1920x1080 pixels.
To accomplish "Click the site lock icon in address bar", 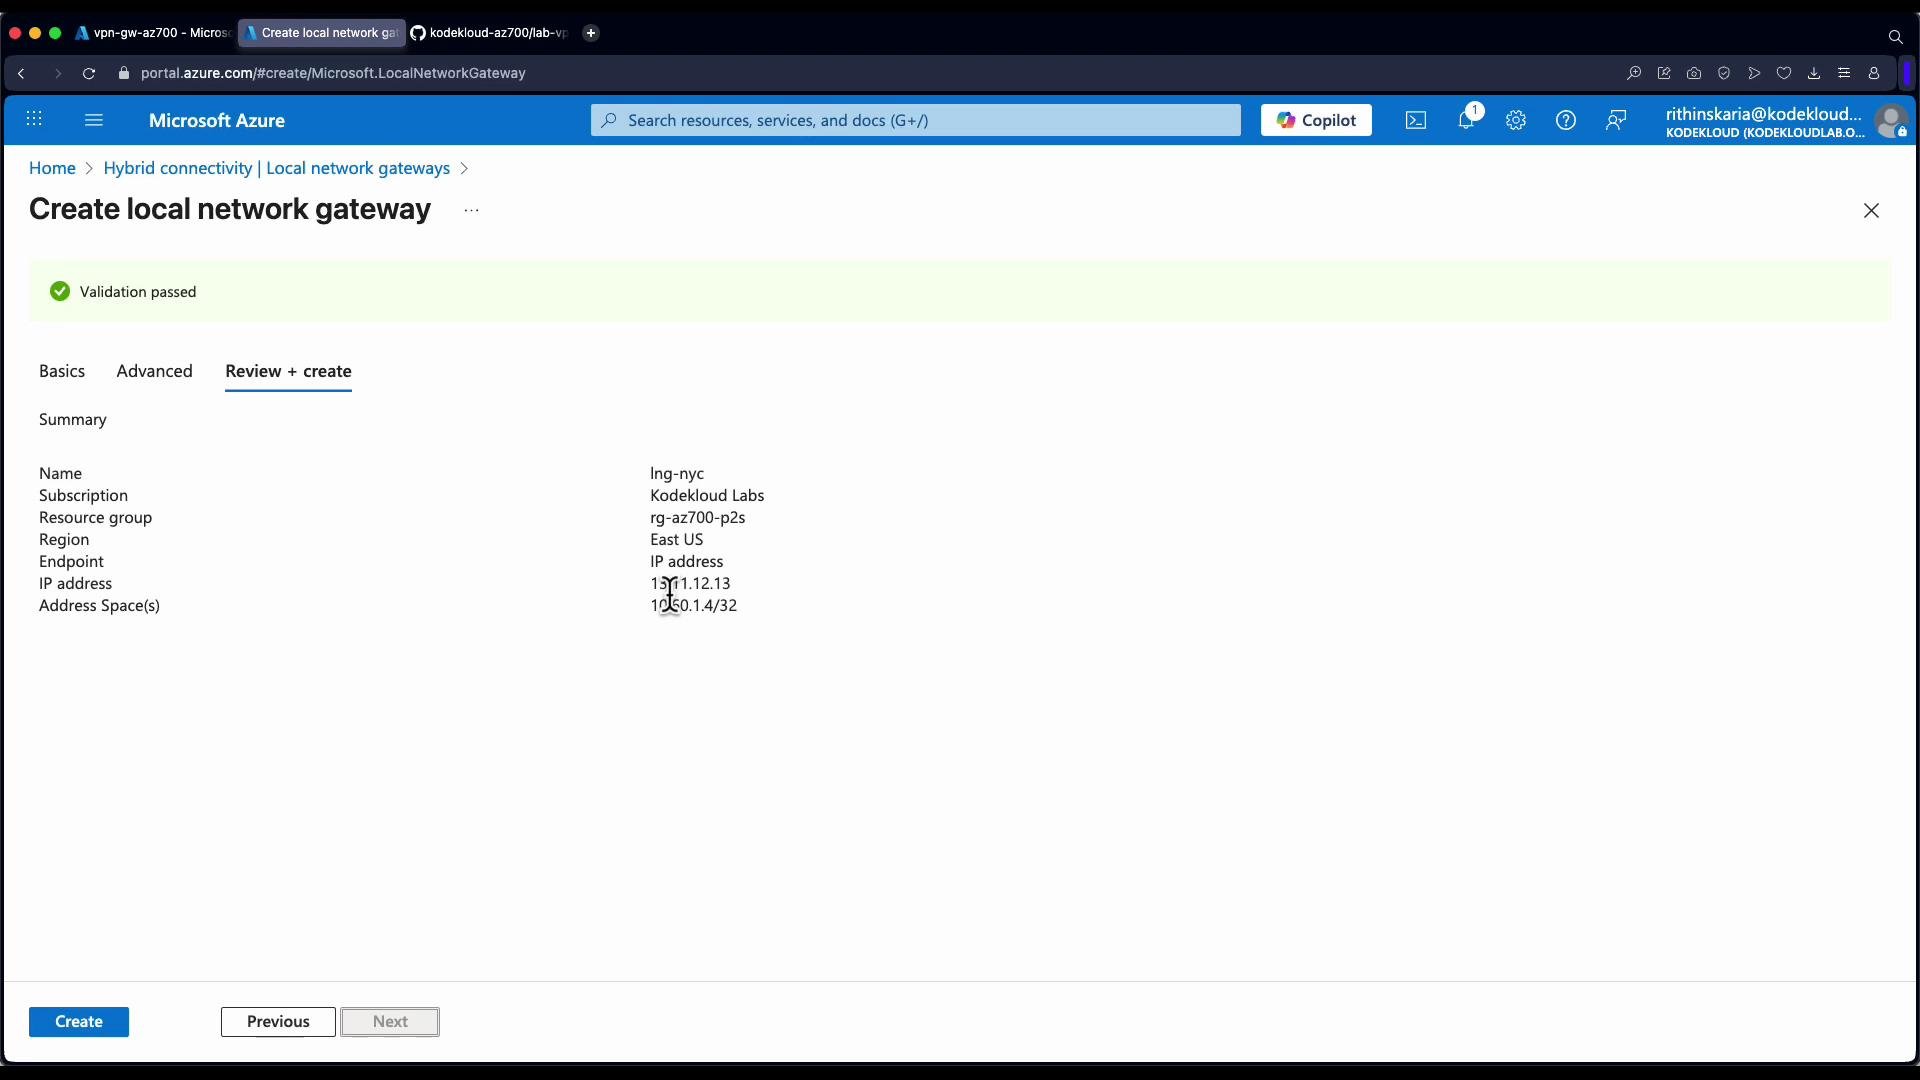I will click(x=124, y=74).
